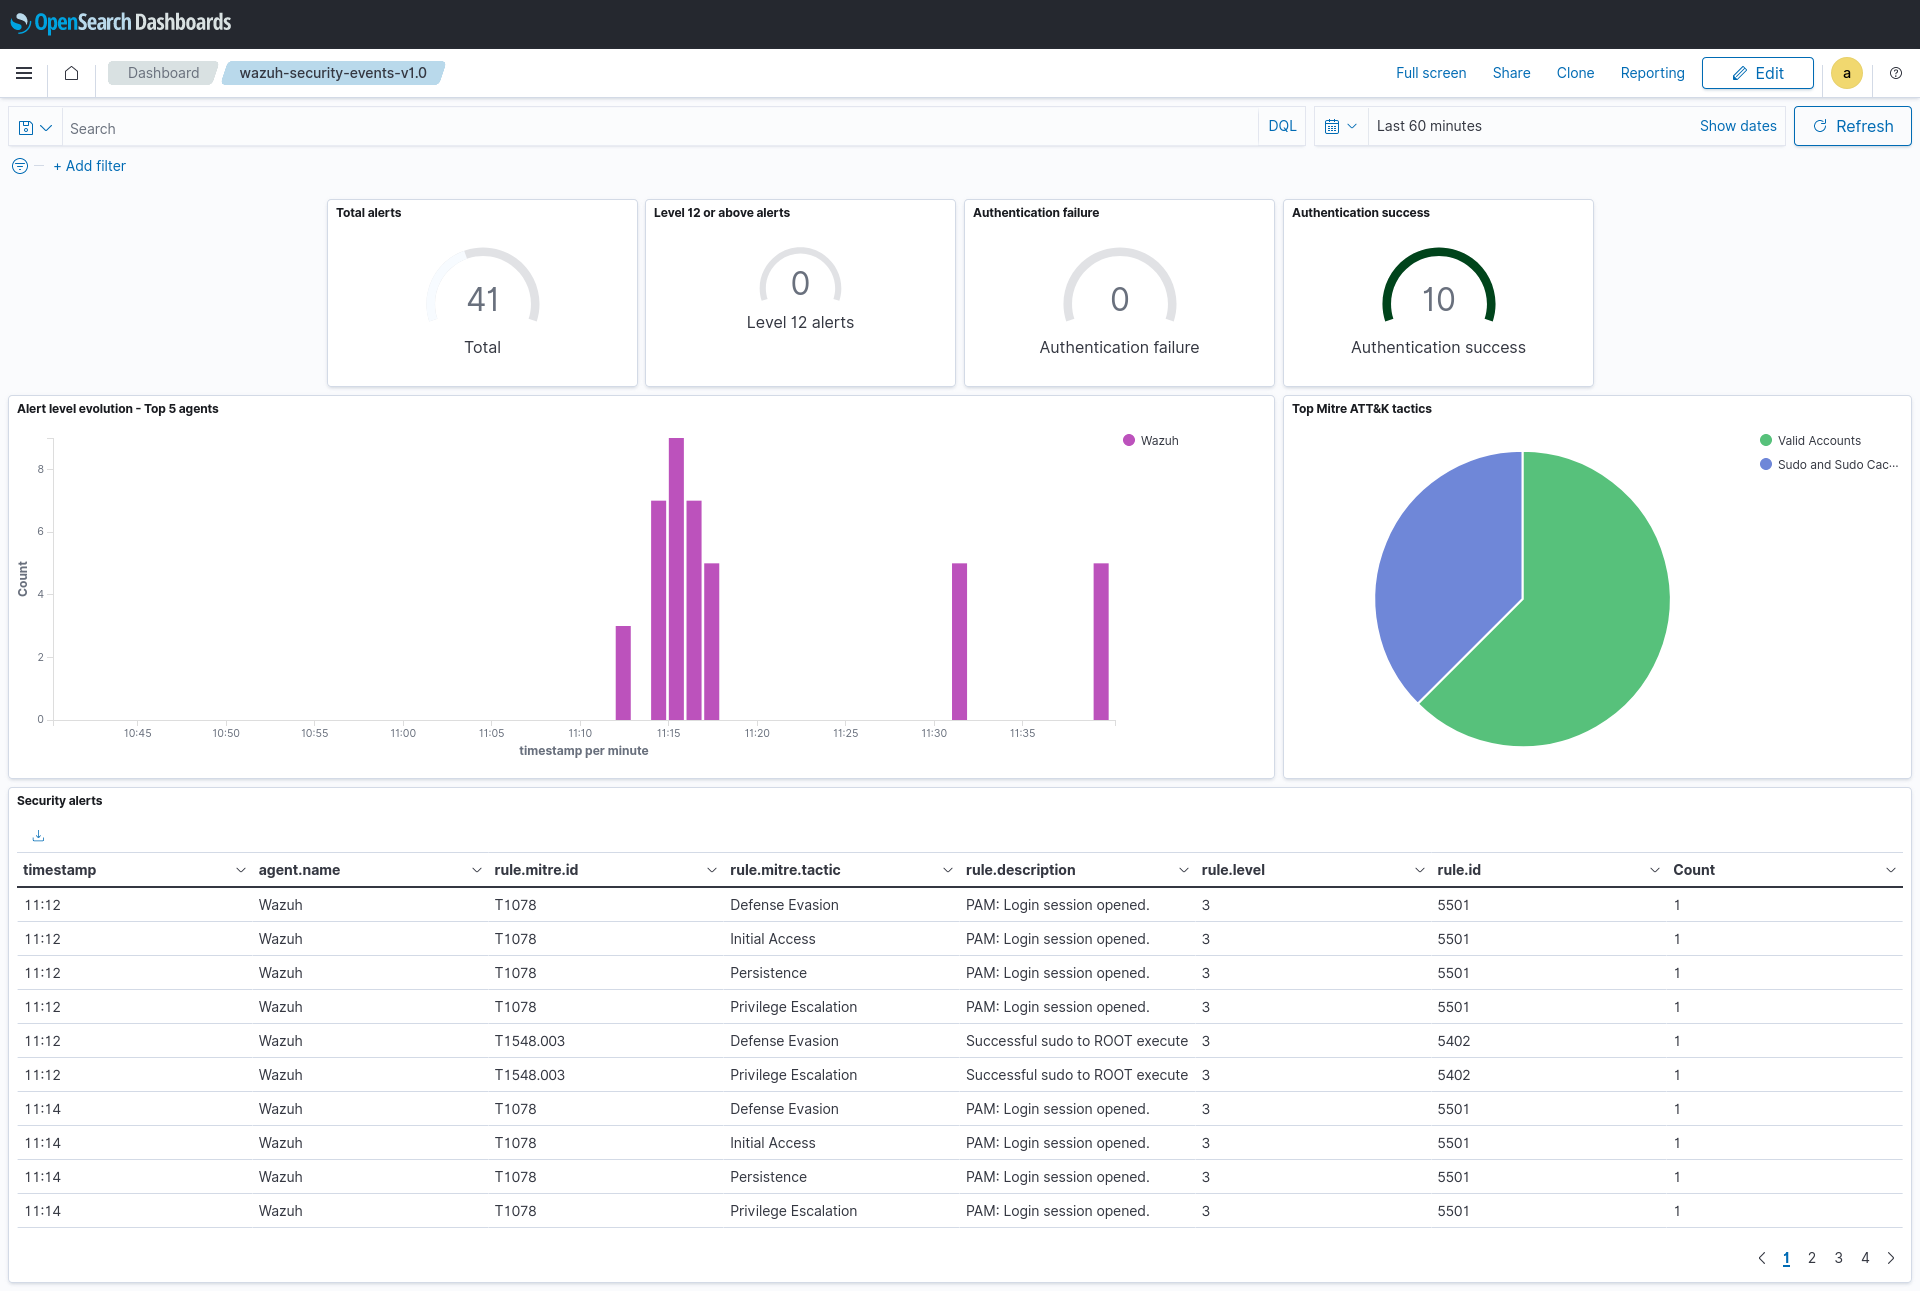Go to the Dashboard breadcrumb
Image resolution: width=1920 pixels, height=1291 pixels.
[163, 73]
